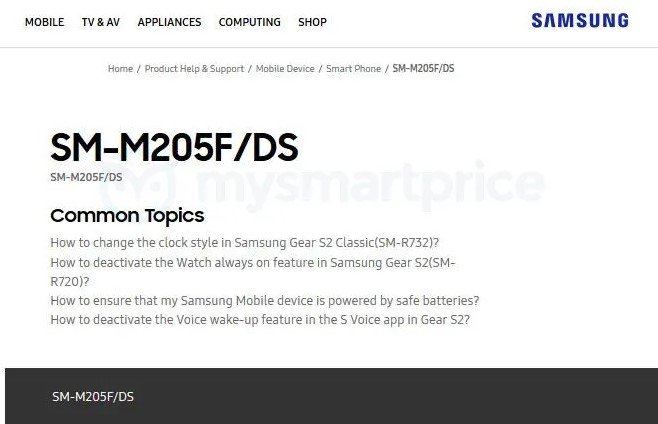Click the large SM-M205F/DS page heading

[x=174, y=147]
